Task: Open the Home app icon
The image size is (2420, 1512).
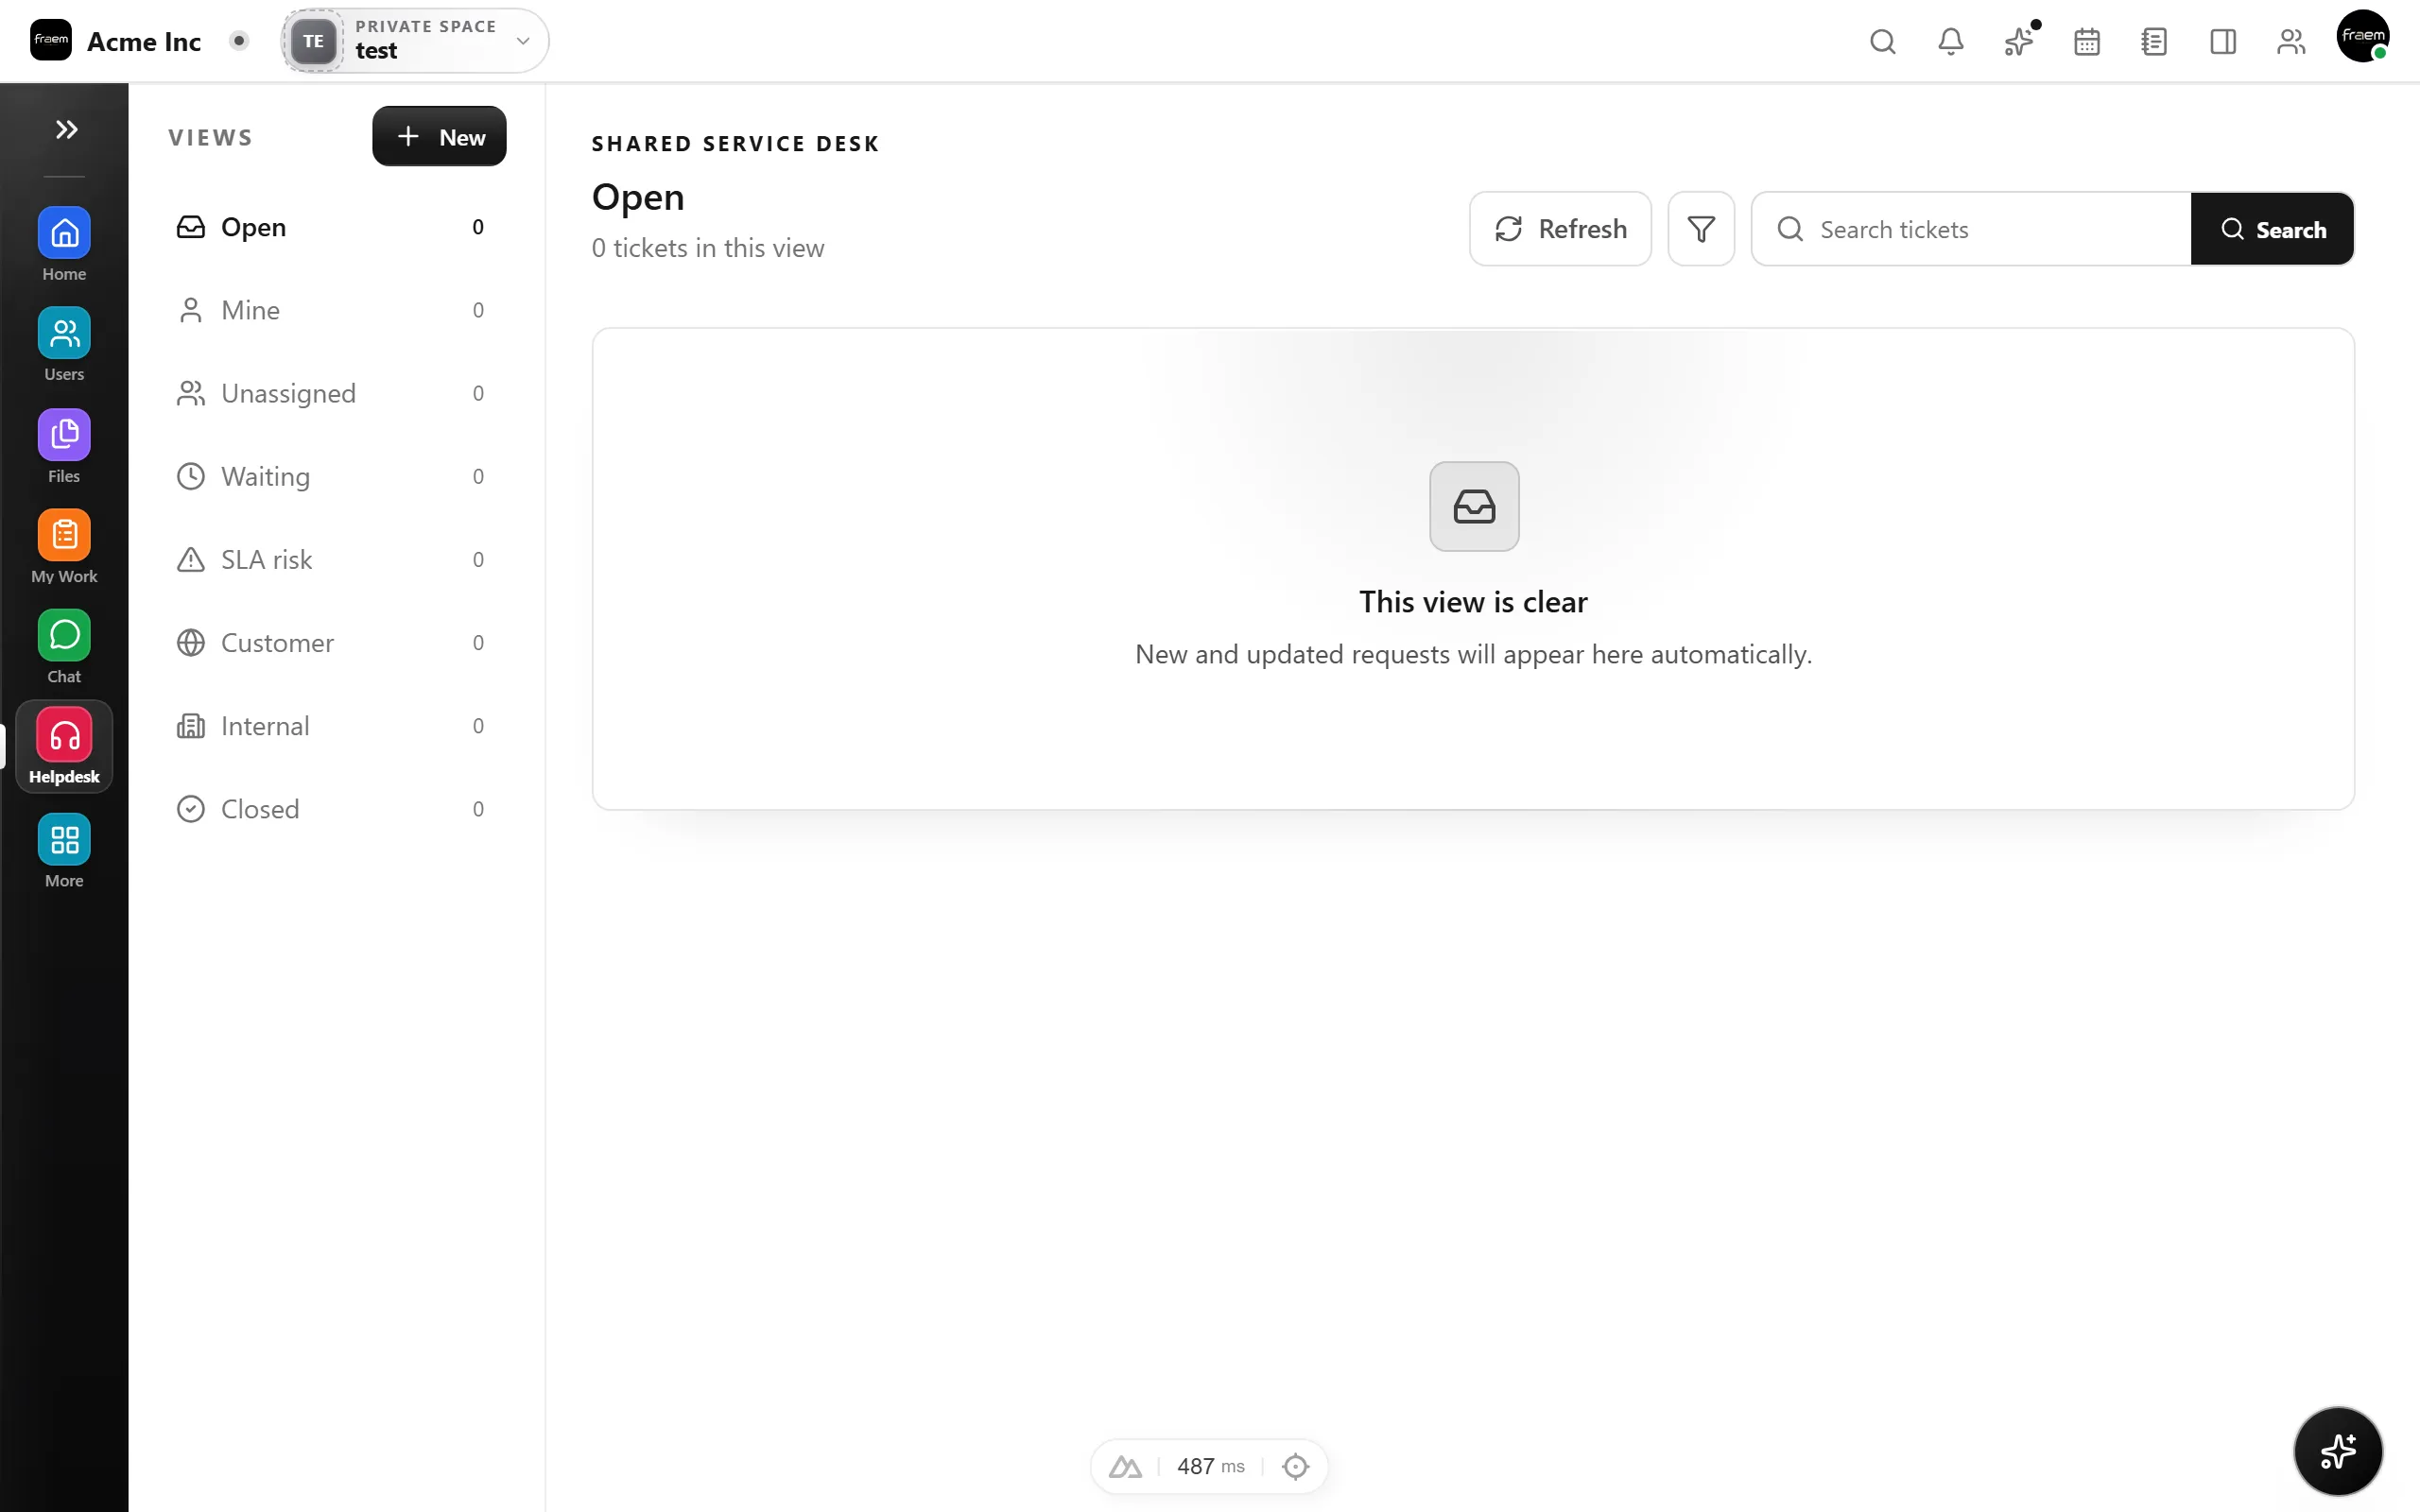Action: 64,233
